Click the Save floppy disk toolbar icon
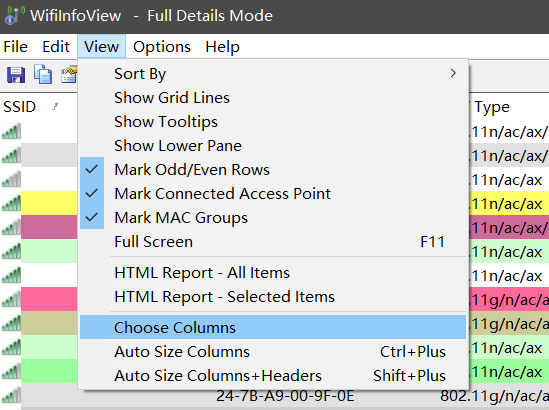The height and width of the screenshot is (410, 549). click(x=16, y=74)
